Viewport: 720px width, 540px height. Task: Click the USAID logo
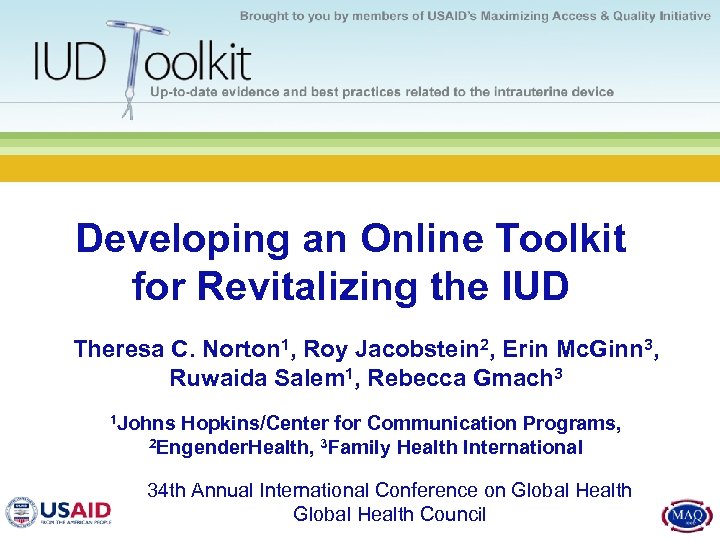click(58, 512)
